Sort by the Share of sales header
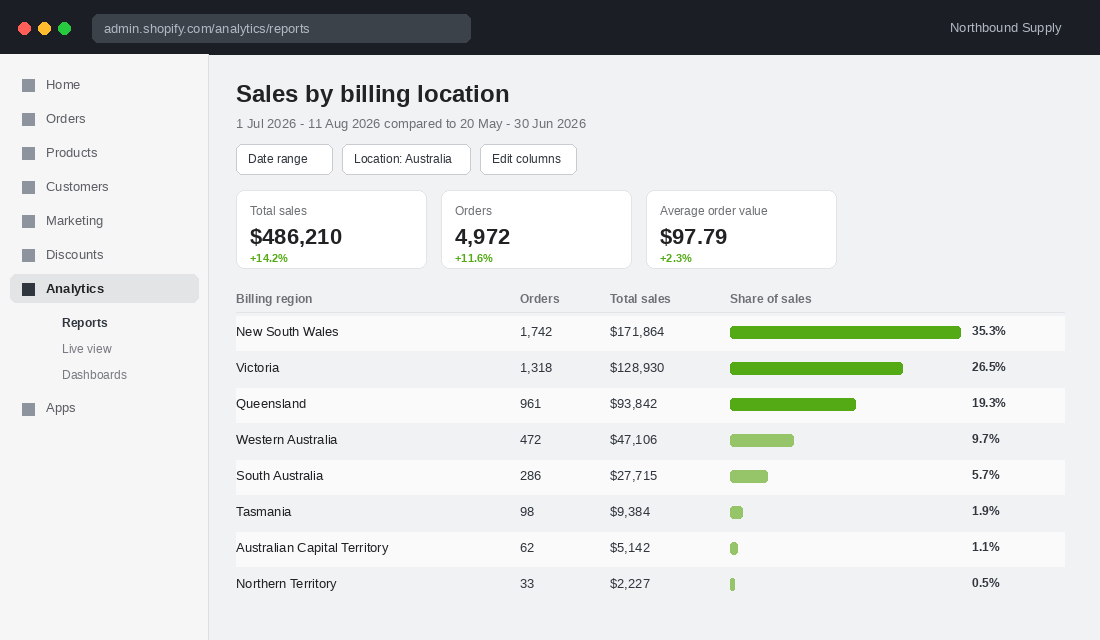Viewport: 1100px width, 640px height. 770,299
